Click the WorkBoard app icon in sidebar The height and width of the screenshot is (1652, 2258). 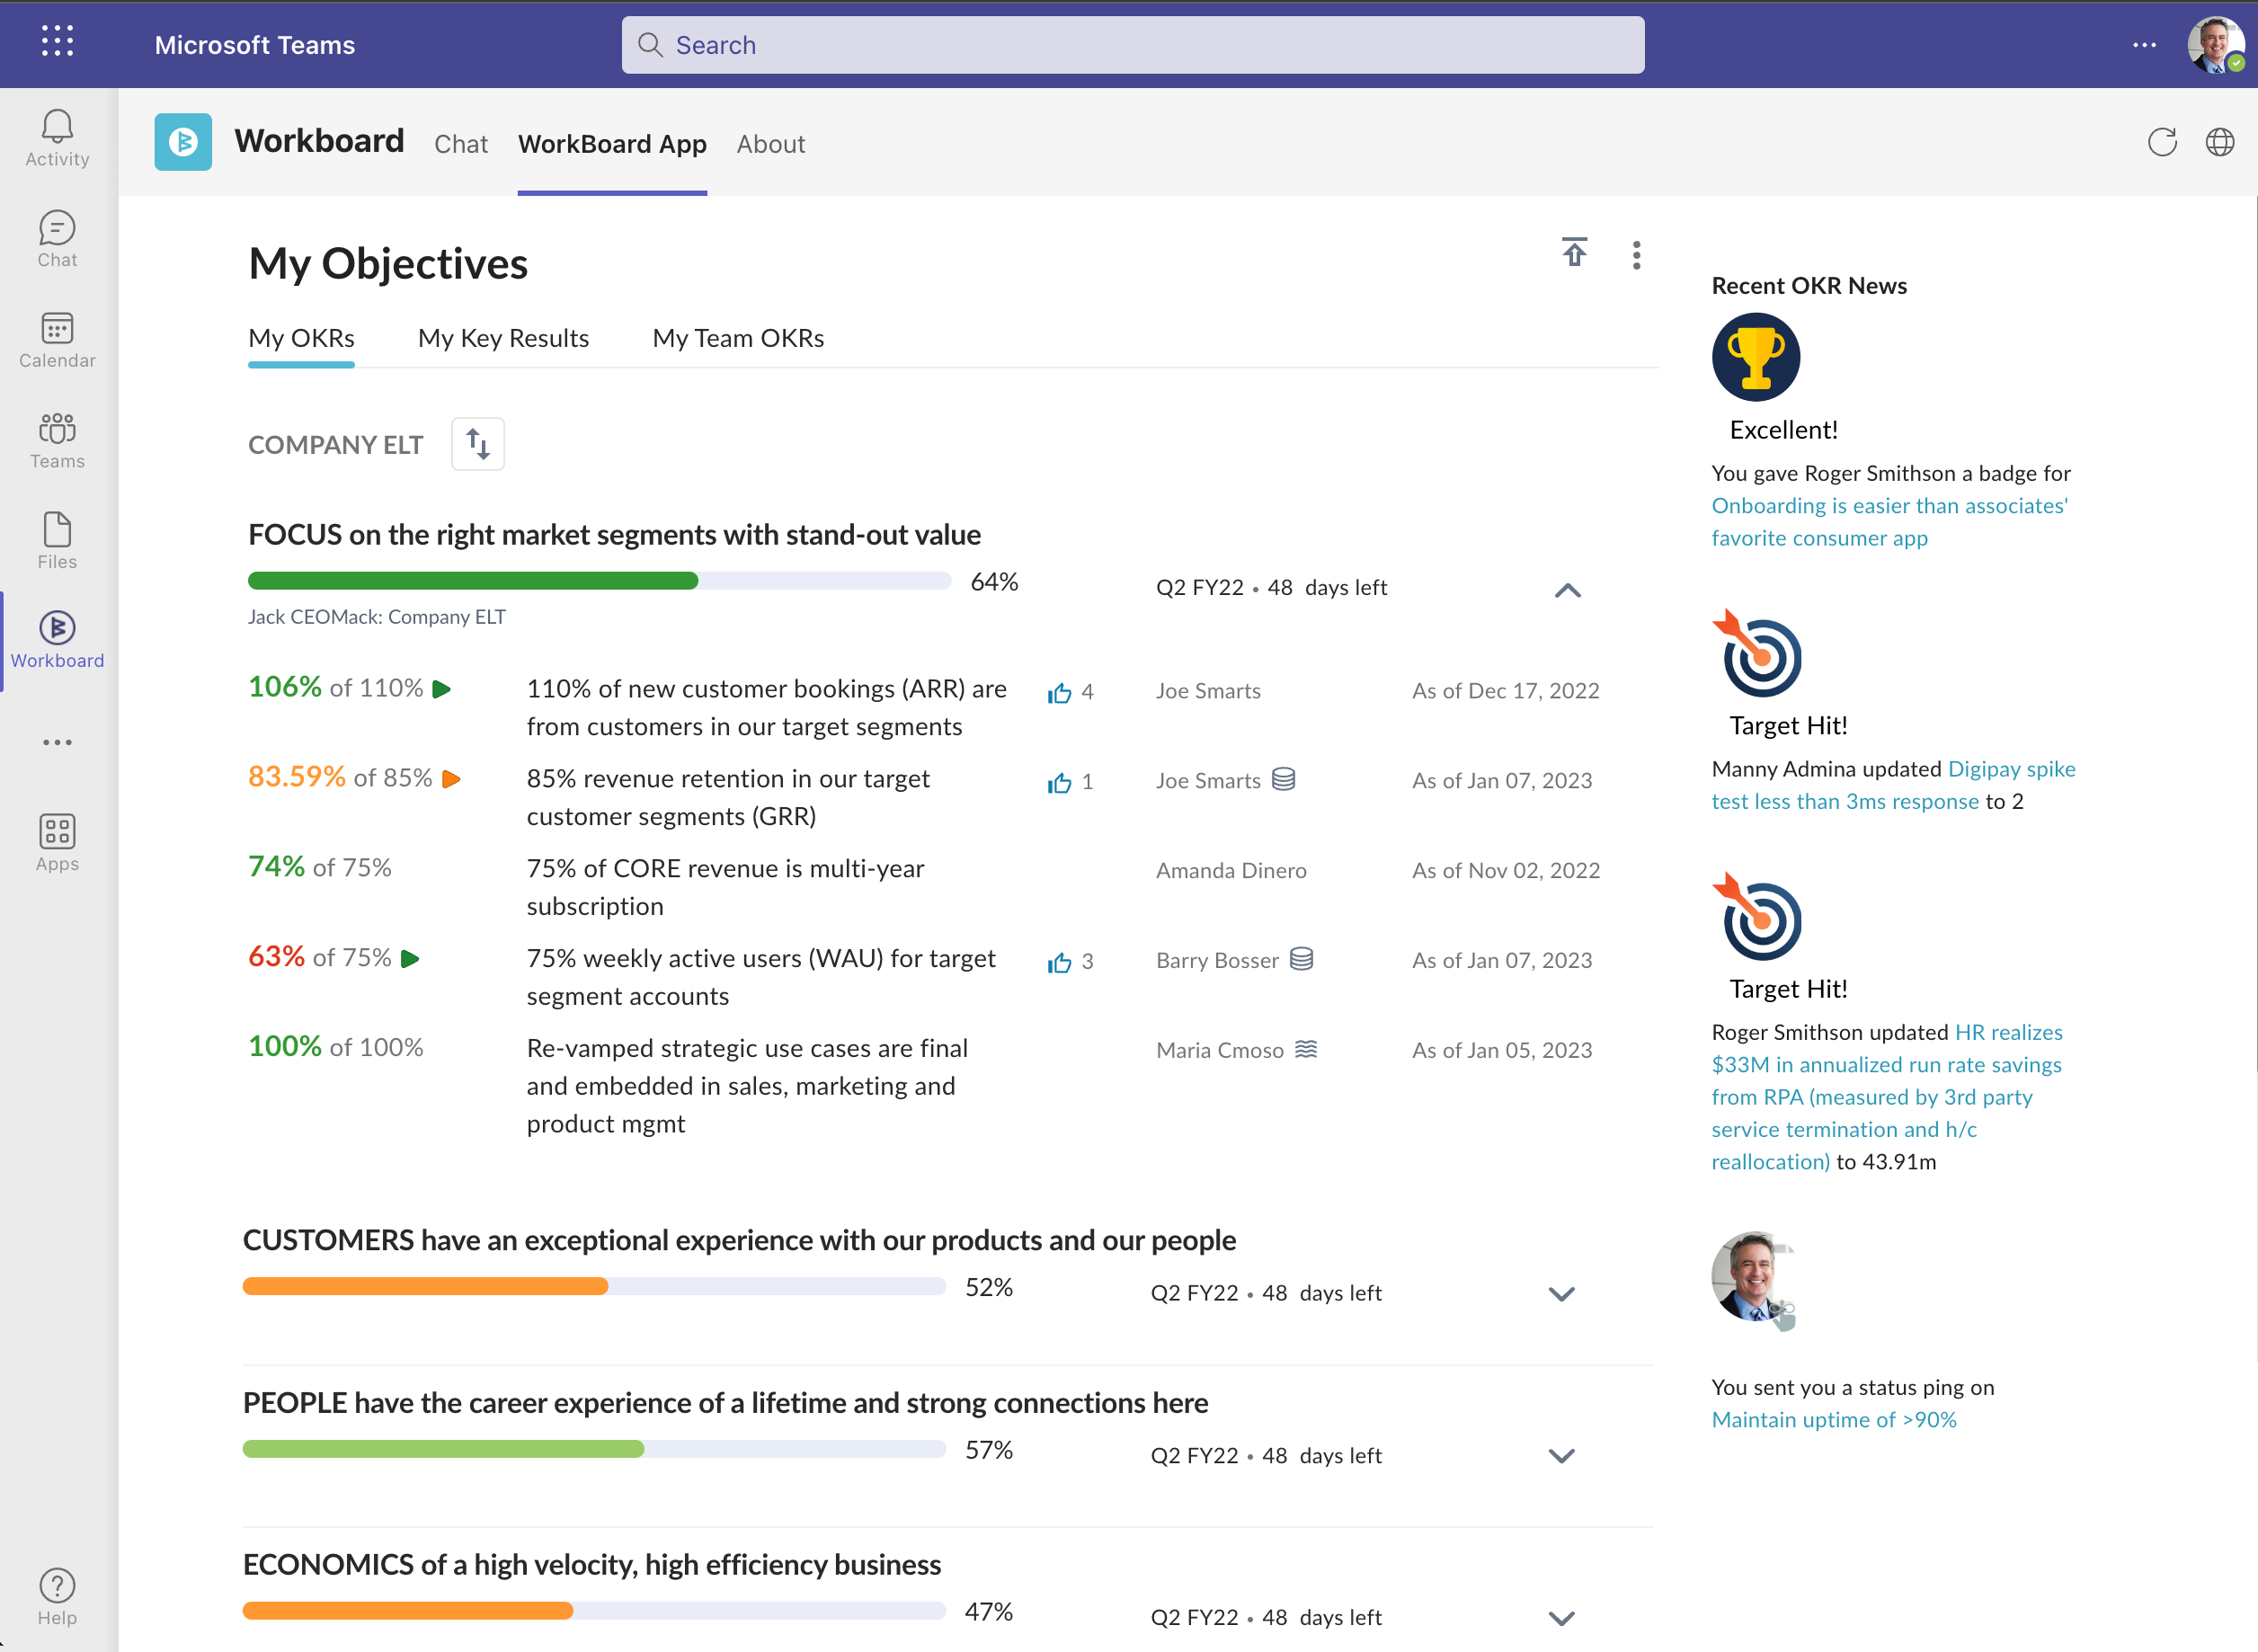[x=58, y=628]
